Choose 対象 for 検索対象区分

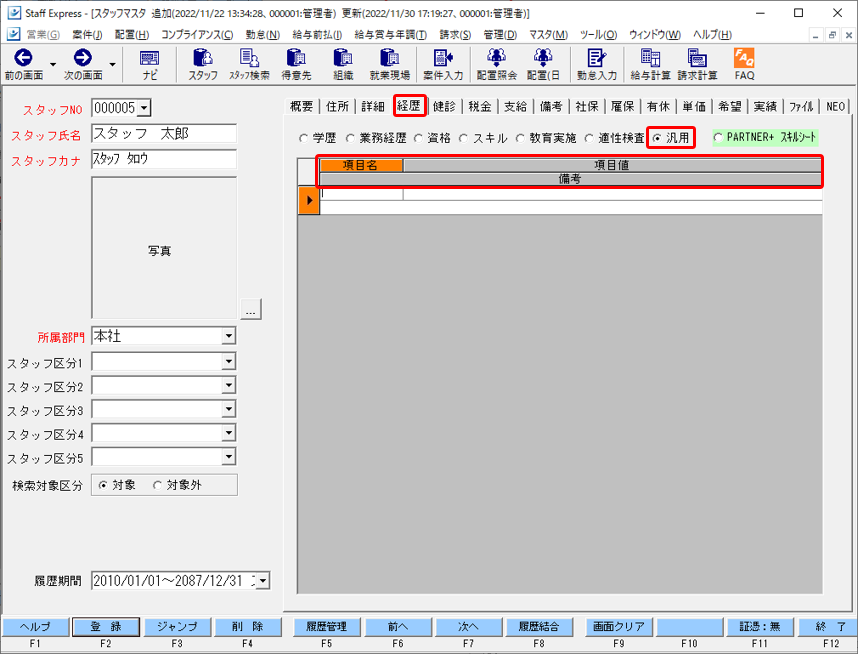103,485
